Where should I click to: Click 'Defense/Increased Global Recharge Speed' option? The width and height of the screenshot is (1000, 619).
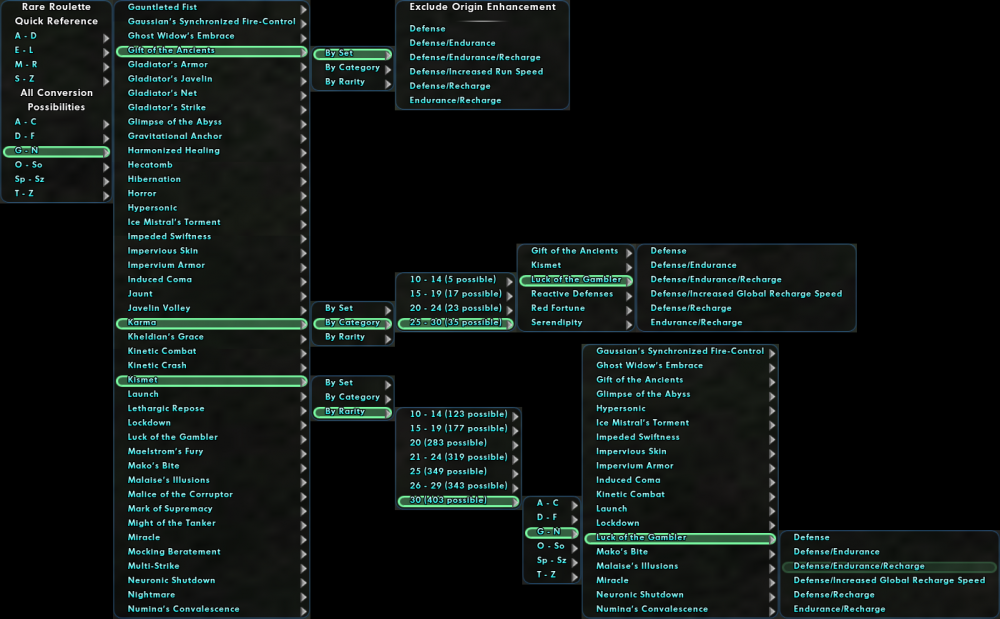point(746,293)
